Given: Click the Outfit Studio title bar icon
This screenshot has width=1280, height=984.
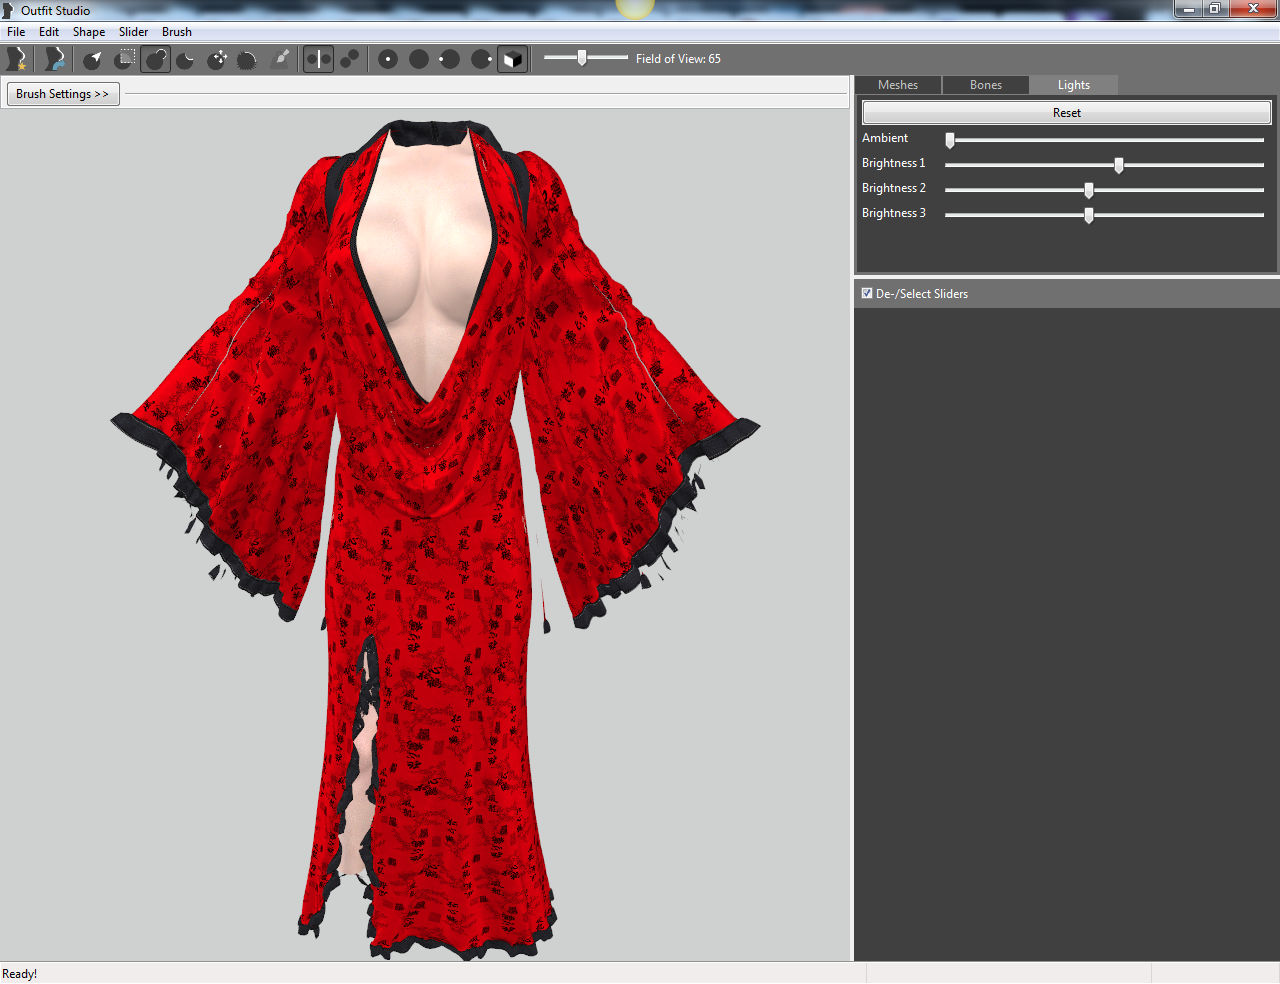Looking at the screenshot, I should (x=9, y=10).
